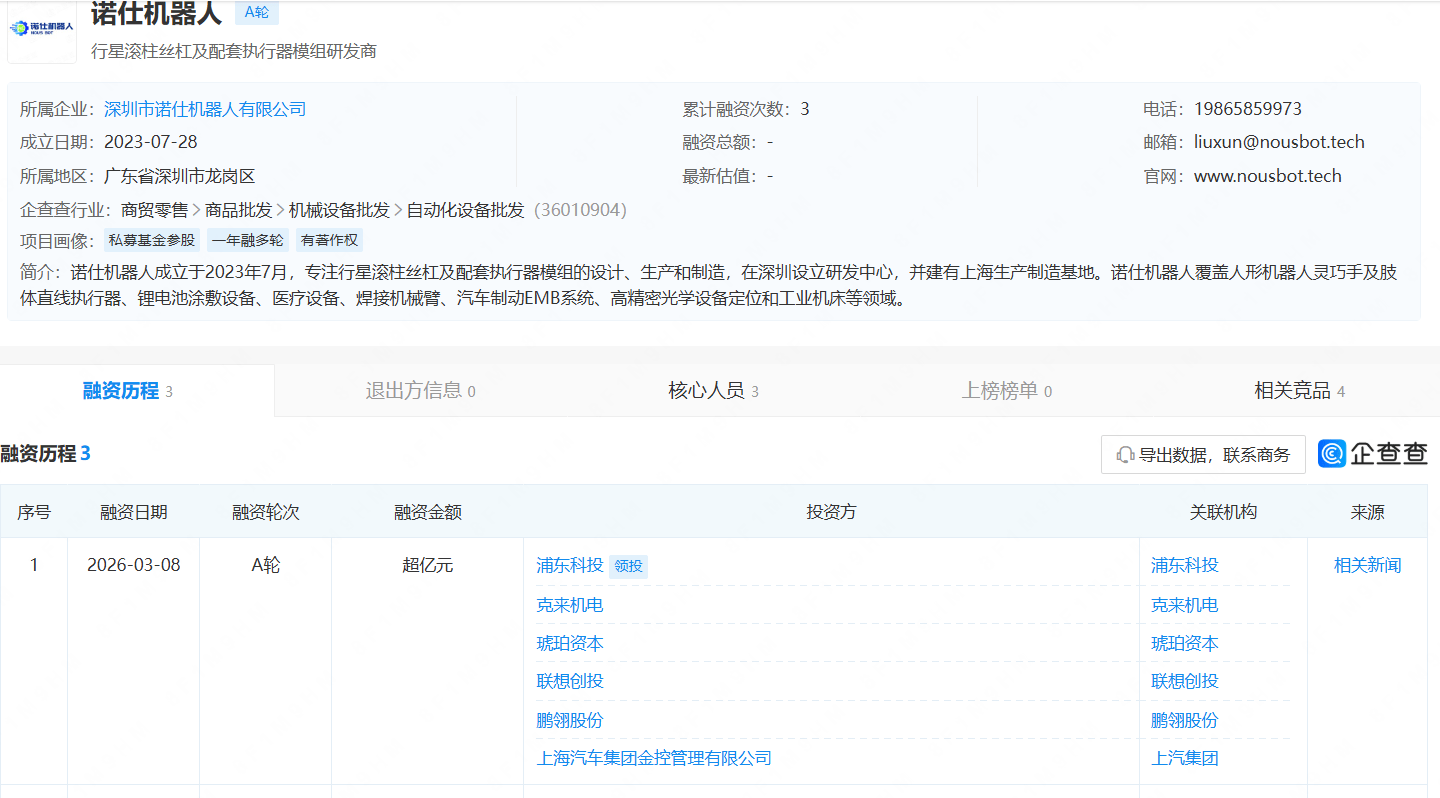This screenshot has width=1440, height=798.
Task: Click the export data contact business button
Action: [x=1203, y=455]
